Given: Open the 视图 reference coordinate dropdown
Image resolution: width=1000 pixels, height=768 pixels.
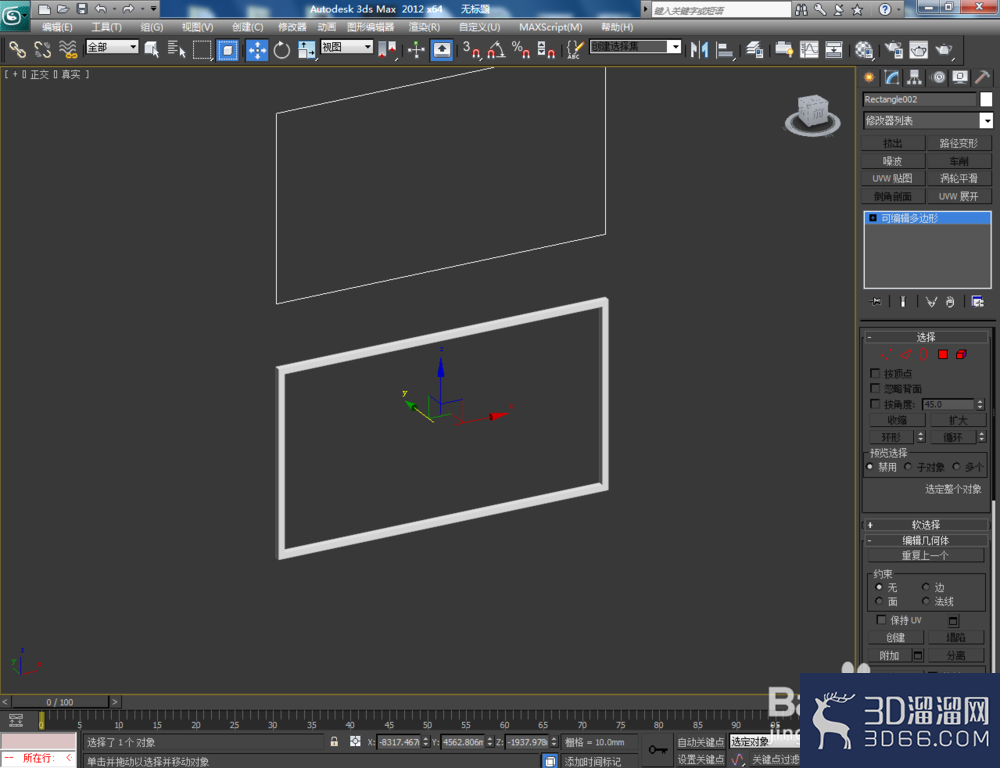Looking at the screenshot, I should tap(367, 47).
